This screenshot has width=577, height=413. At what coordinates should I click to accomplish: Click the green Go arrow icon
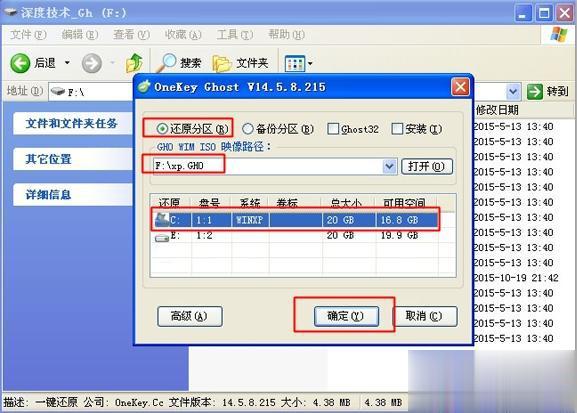point(535,91)
